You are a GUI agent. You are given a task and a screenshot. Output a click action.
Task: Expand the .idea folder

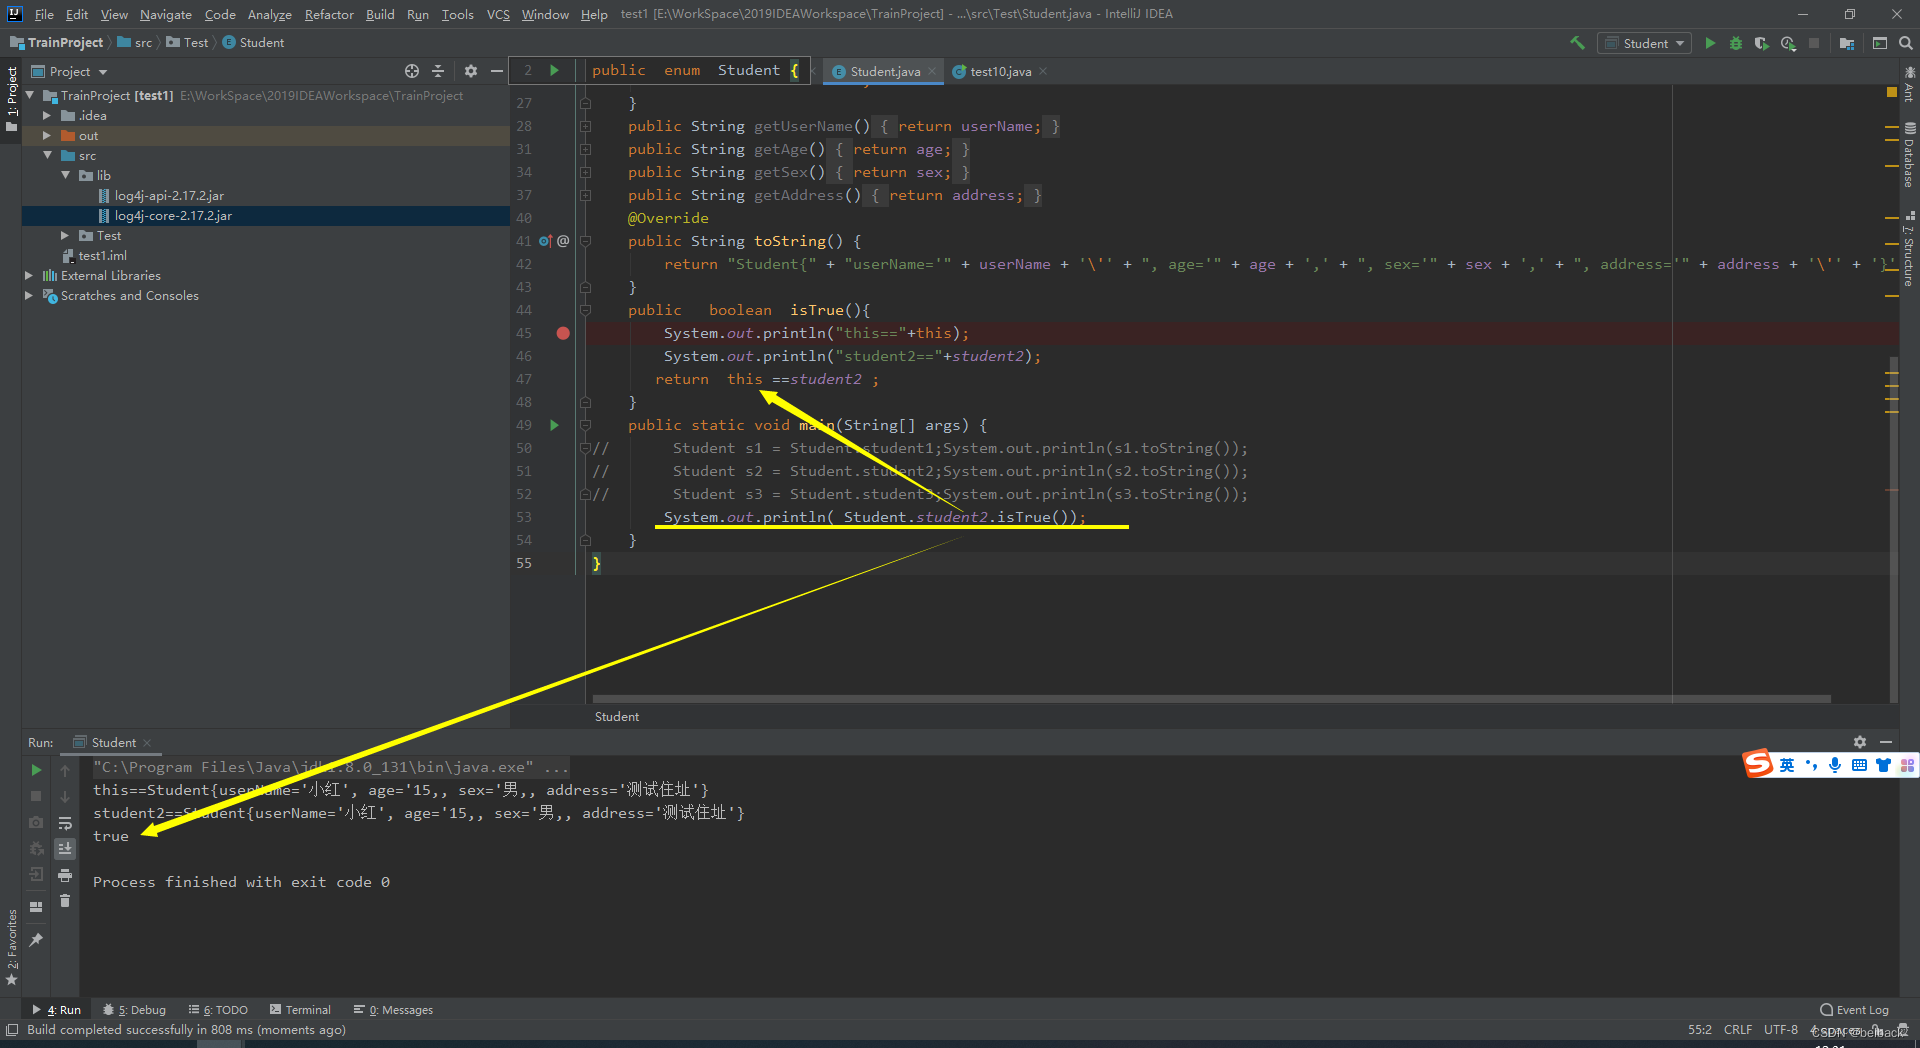point(47,115)
